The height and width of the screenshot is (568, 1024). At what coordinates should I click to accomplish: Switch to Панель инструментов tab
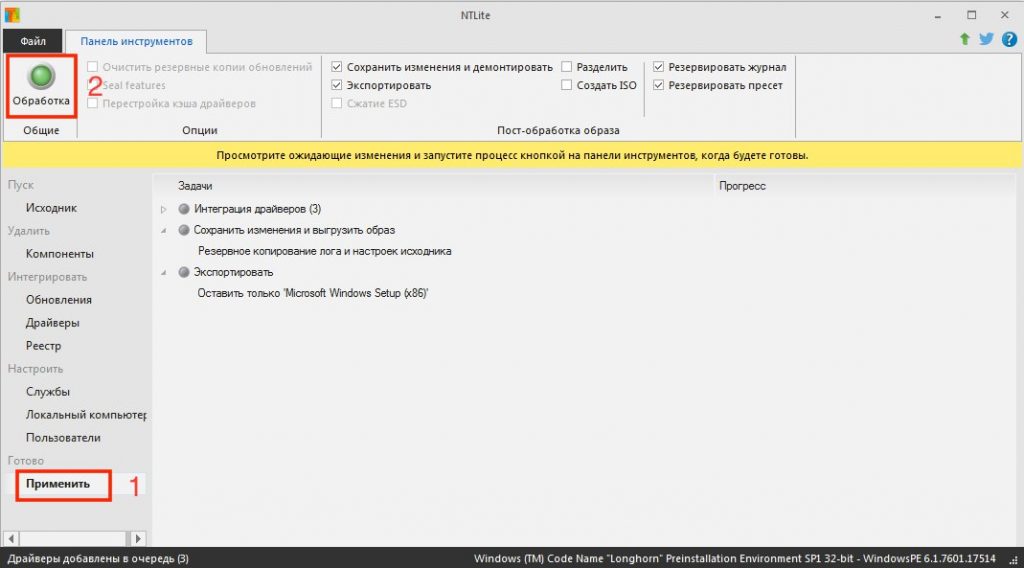[136, 41]
